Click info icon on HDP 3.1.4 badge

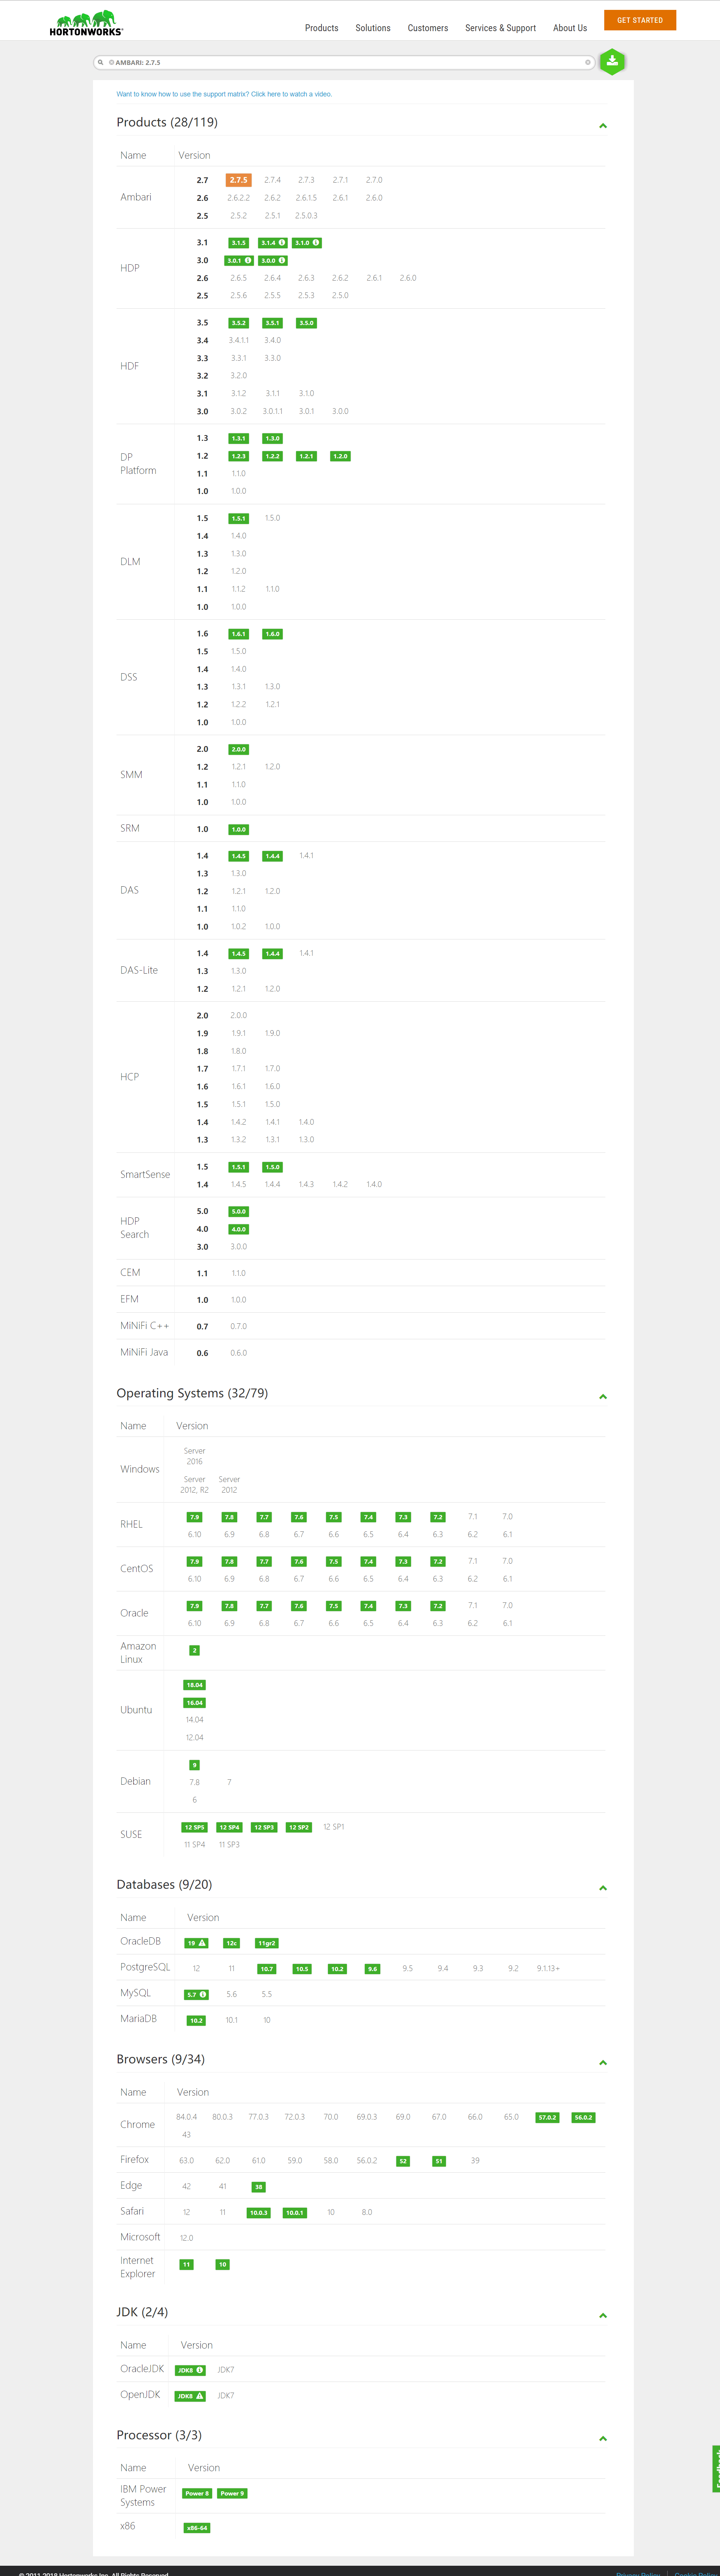(282, 243)
